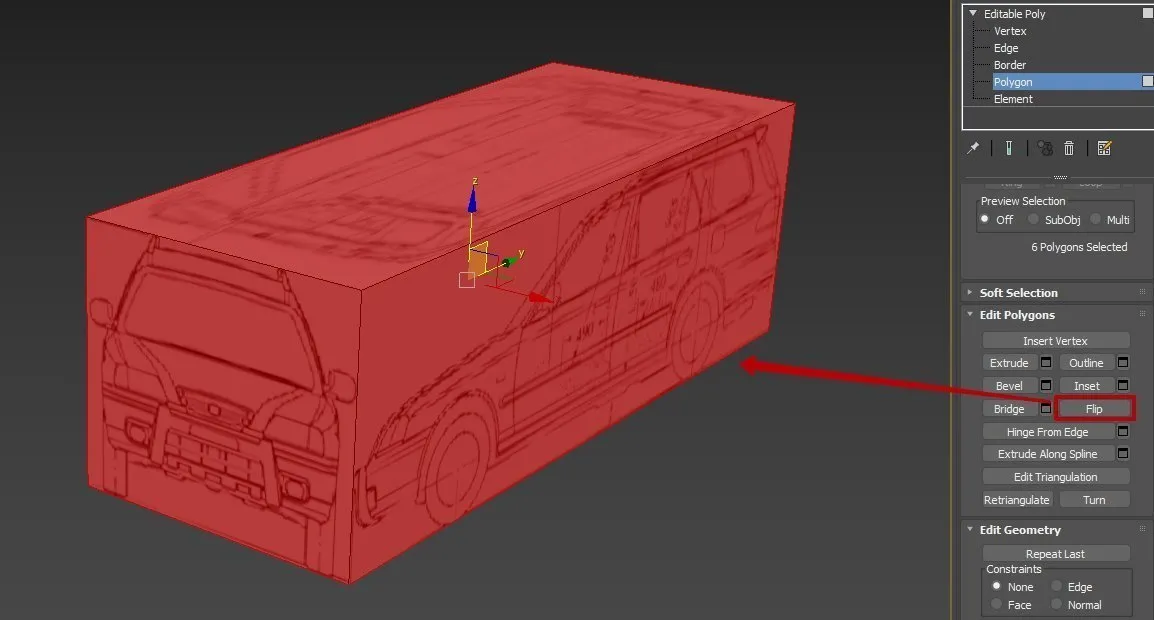Collapse the Editable Poly tree arrow

click(972, 14)
